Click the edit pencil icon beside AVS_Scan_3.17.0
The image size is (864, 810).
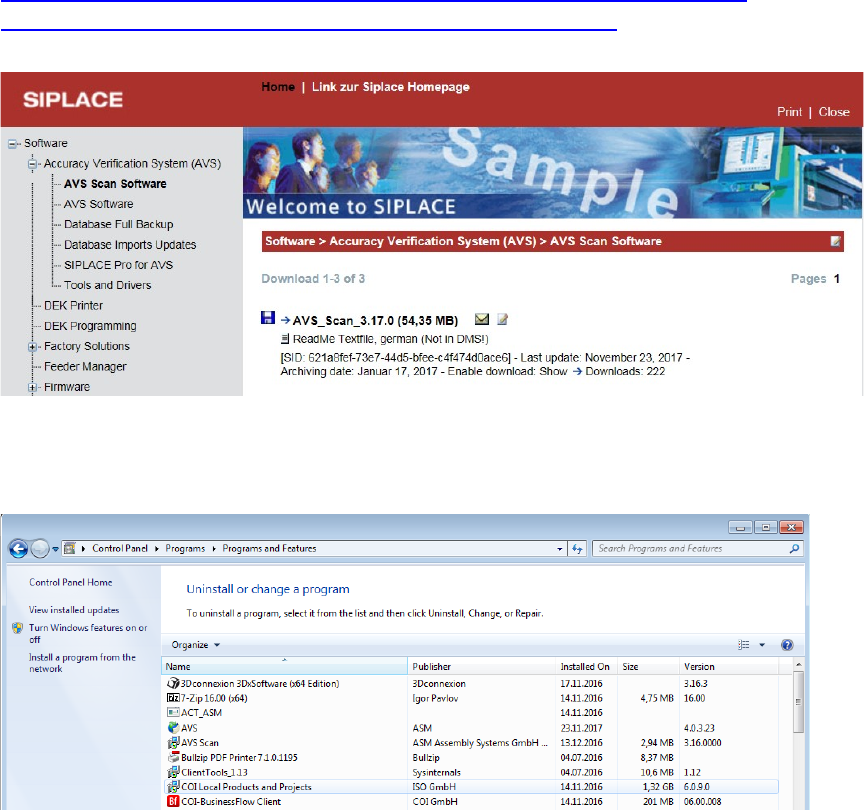coord(503,319)
